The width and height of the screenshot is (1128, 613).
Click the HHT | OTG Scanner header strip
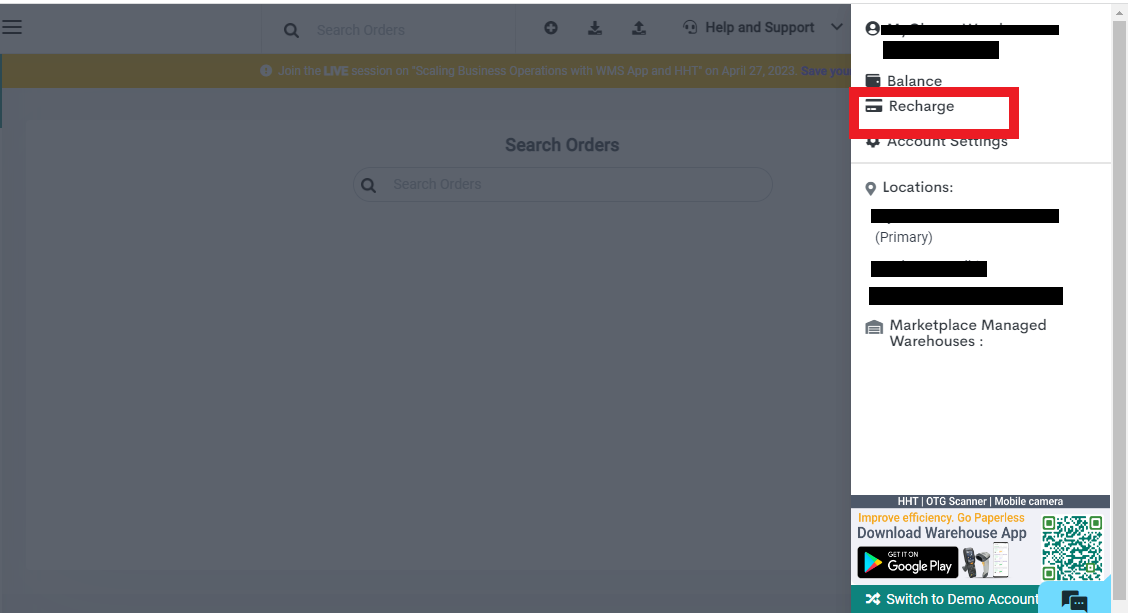pyautogui.click(x=980, y=501)
